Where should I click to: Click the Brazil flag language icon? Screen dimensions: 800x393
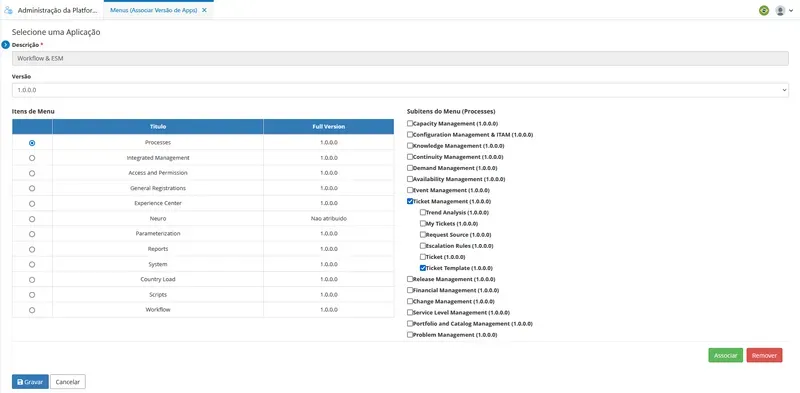point(764,10)
